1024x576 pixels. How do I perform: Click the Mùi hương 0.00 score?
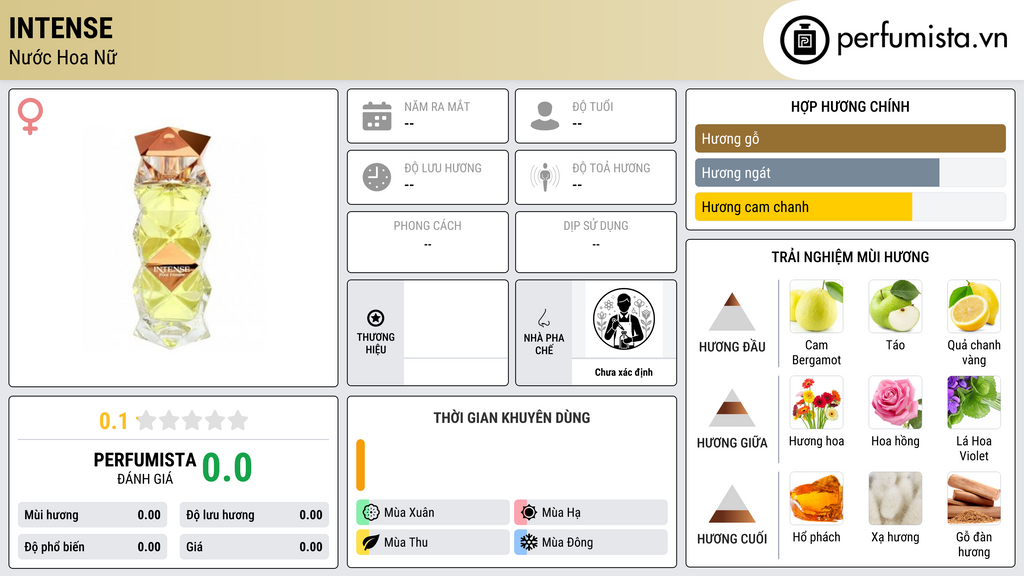point(93,515)
